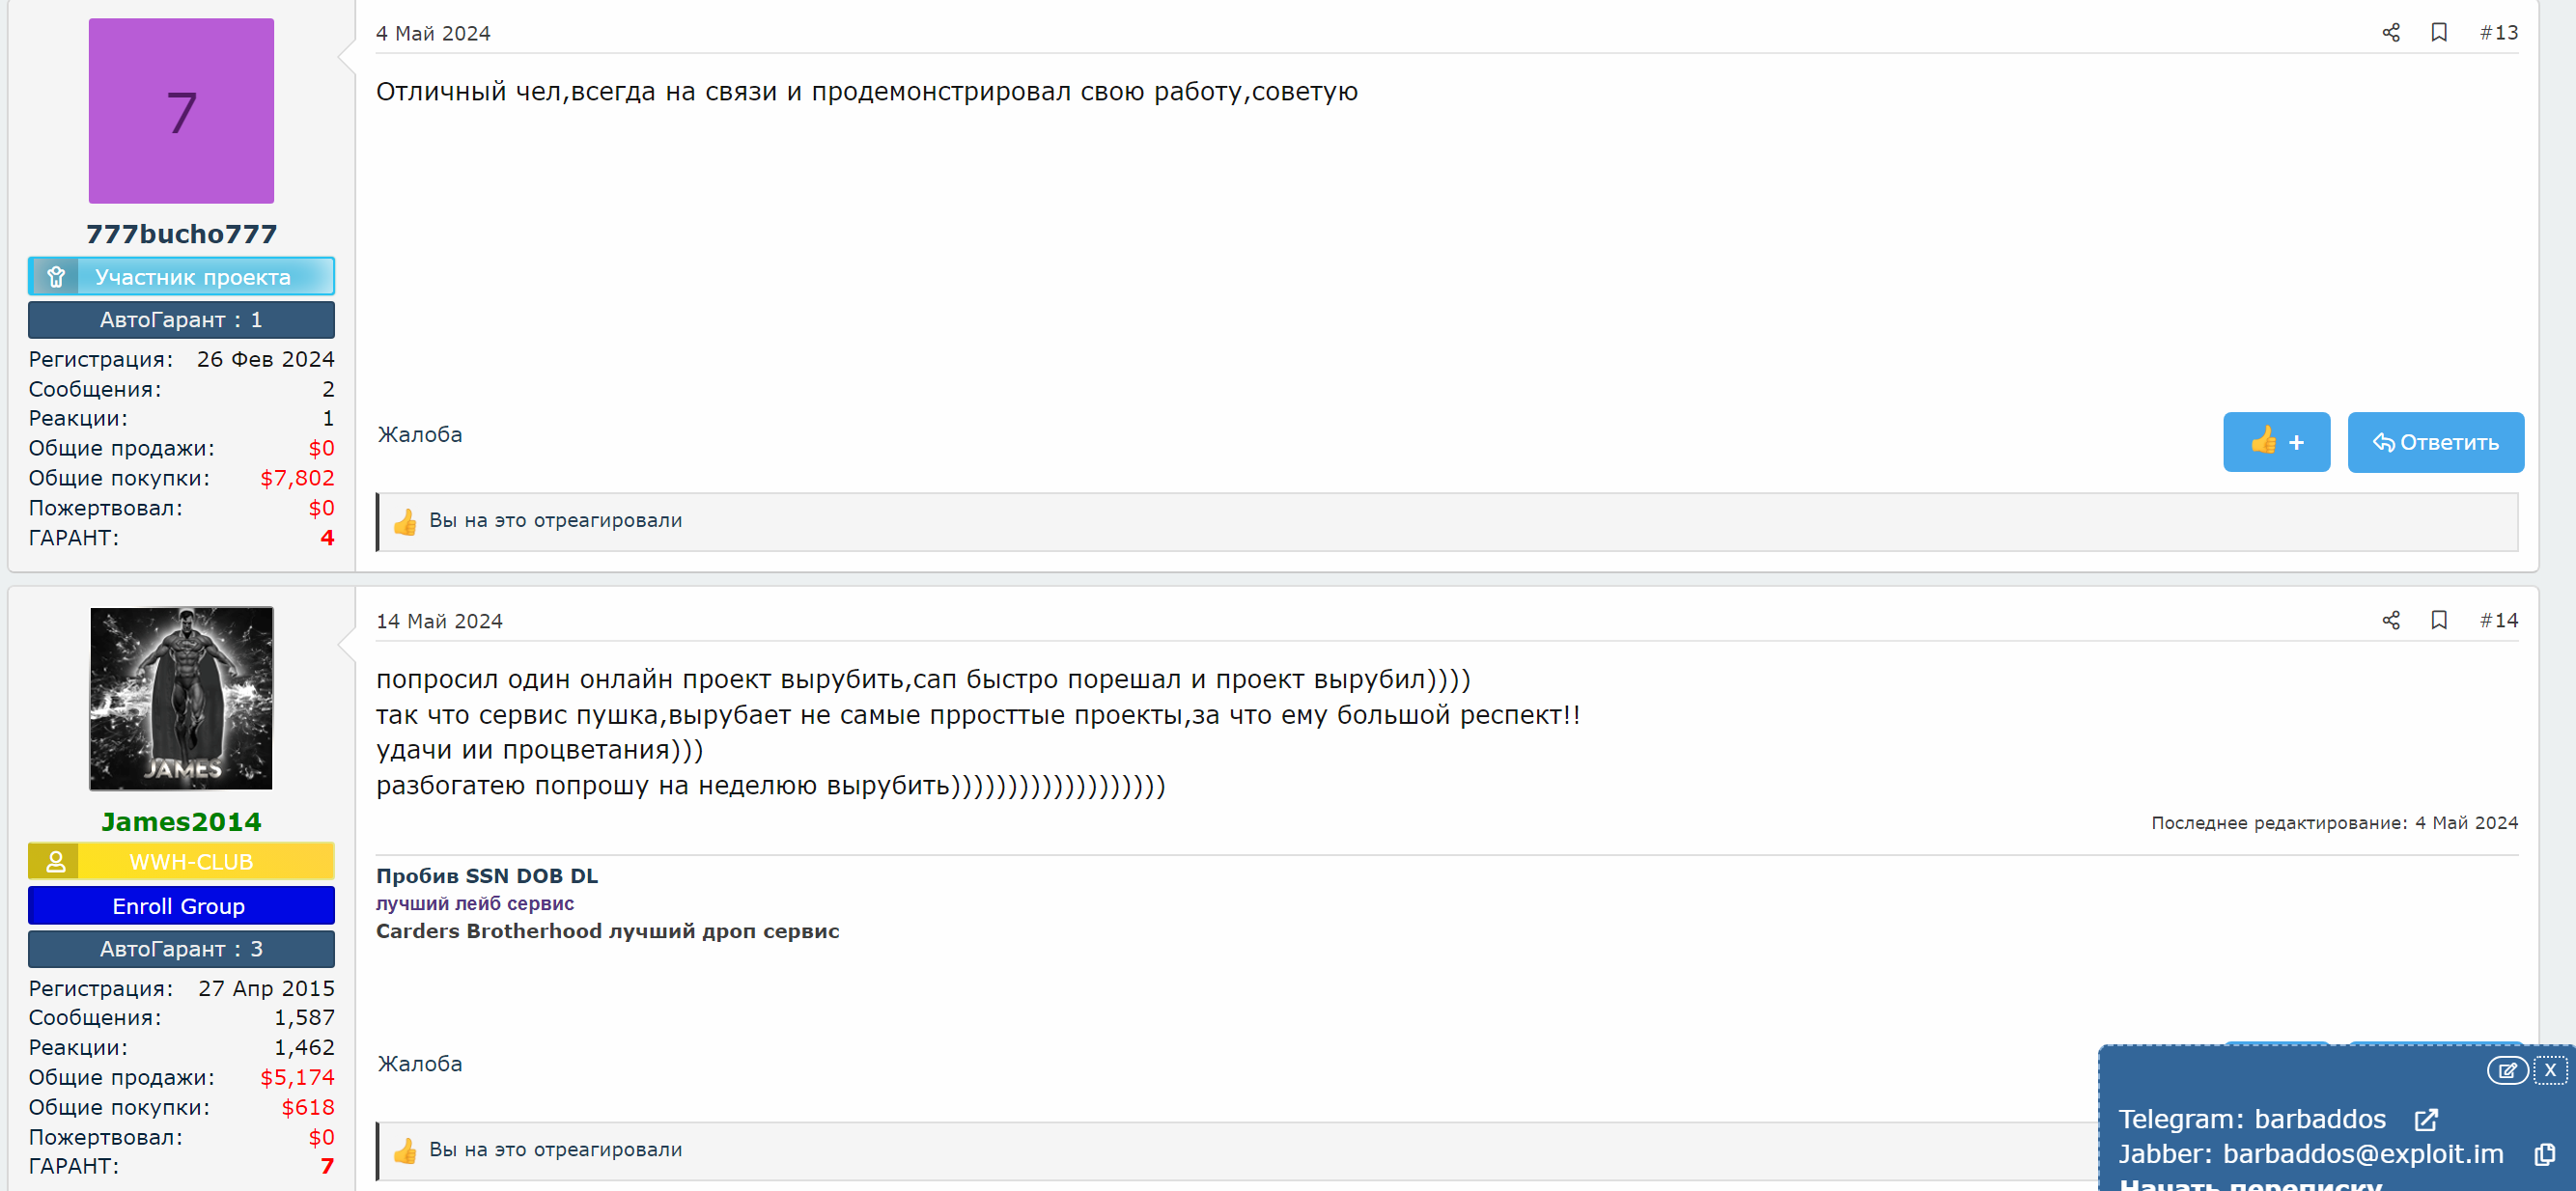Reply to post #13 with Ответить
Image resolution: width=2576 pixels, height=1191 pixels.
[x=2435, y=442]
